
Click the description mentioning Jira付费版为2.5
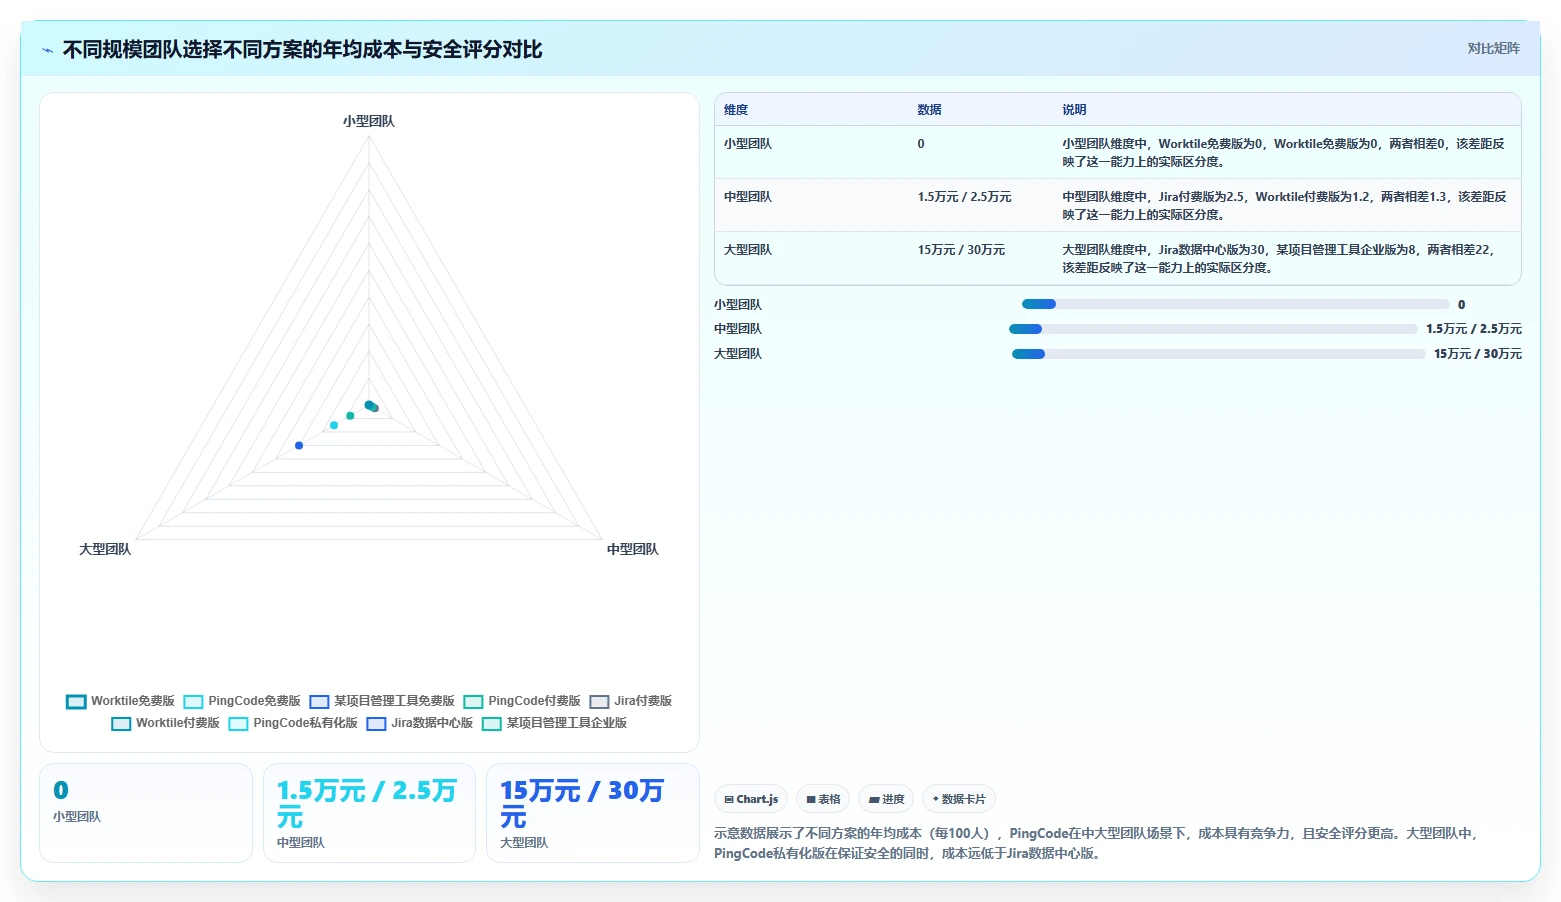coord(1284,206)
